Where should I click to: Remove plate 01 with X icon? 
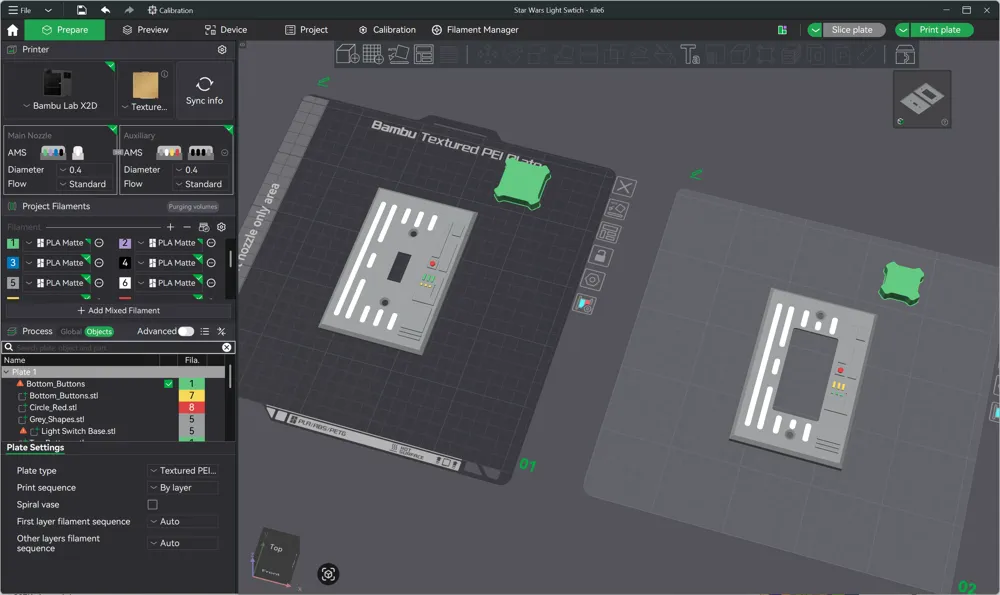pos(624,187)
